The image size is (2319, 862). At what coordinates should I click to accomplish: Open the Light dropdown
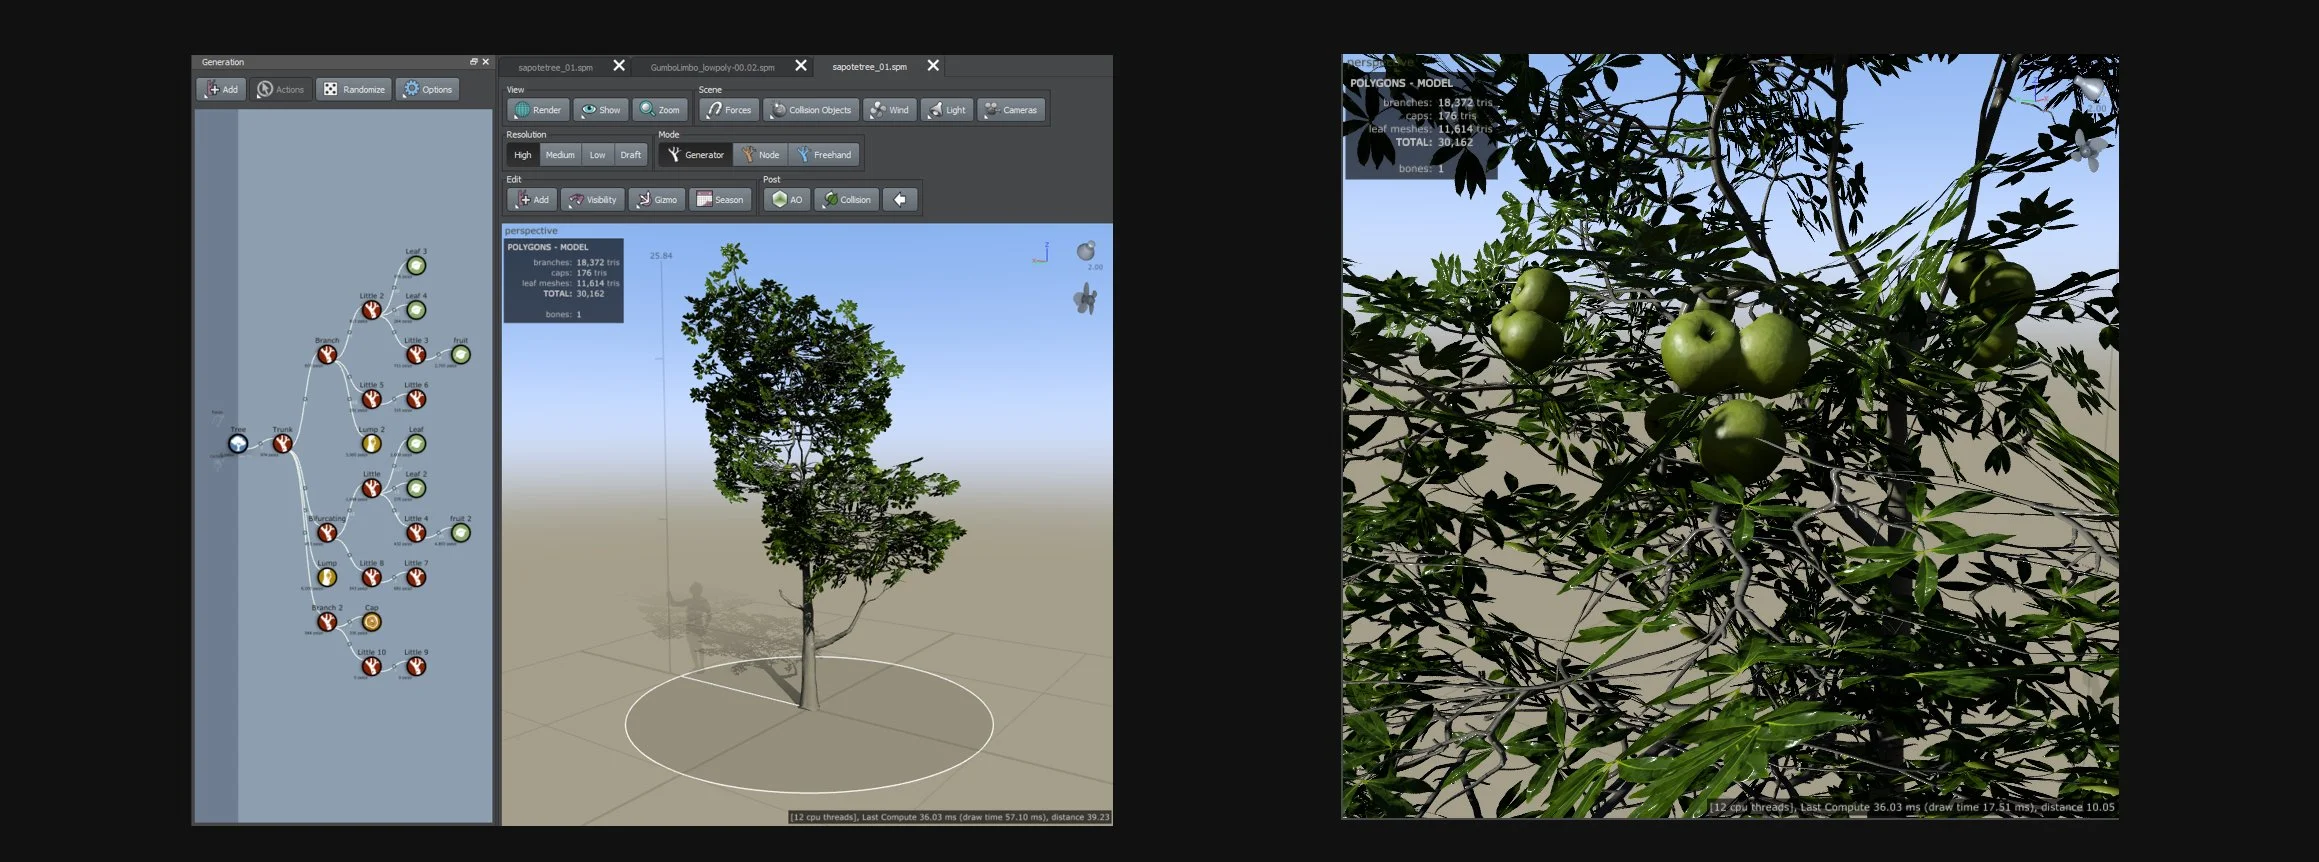pyautogui.click(x=946, y=110)
